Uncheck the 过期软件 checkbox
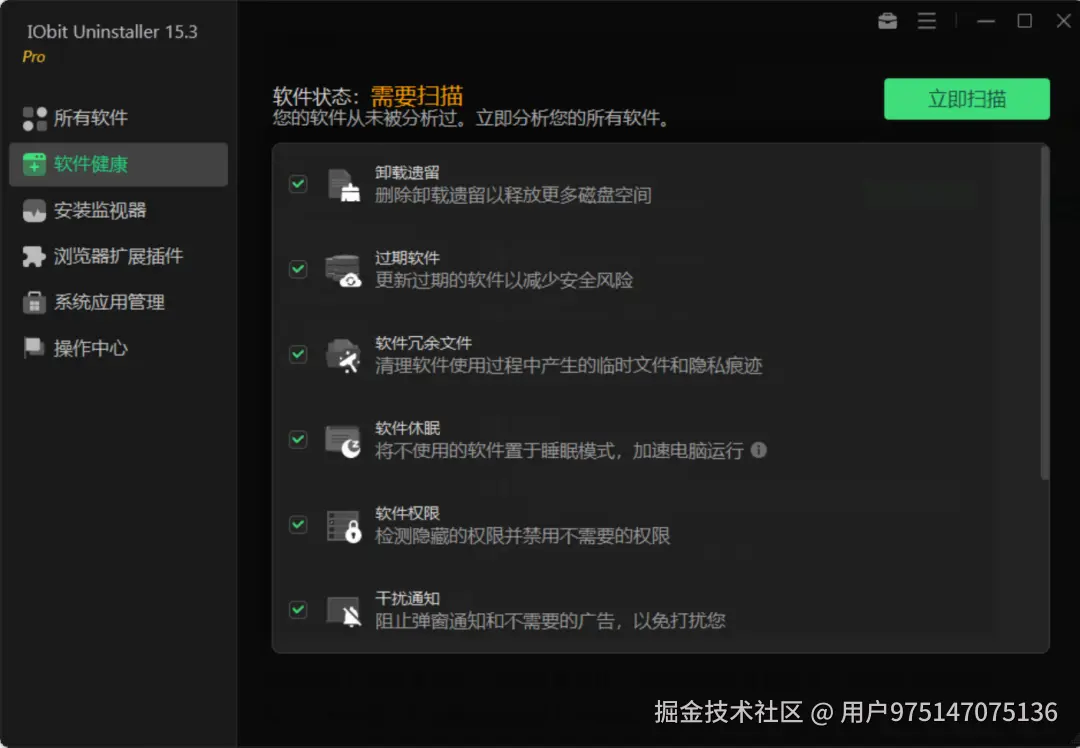The width and height of the screenshot is (1080, 748). tap(298, 269)
